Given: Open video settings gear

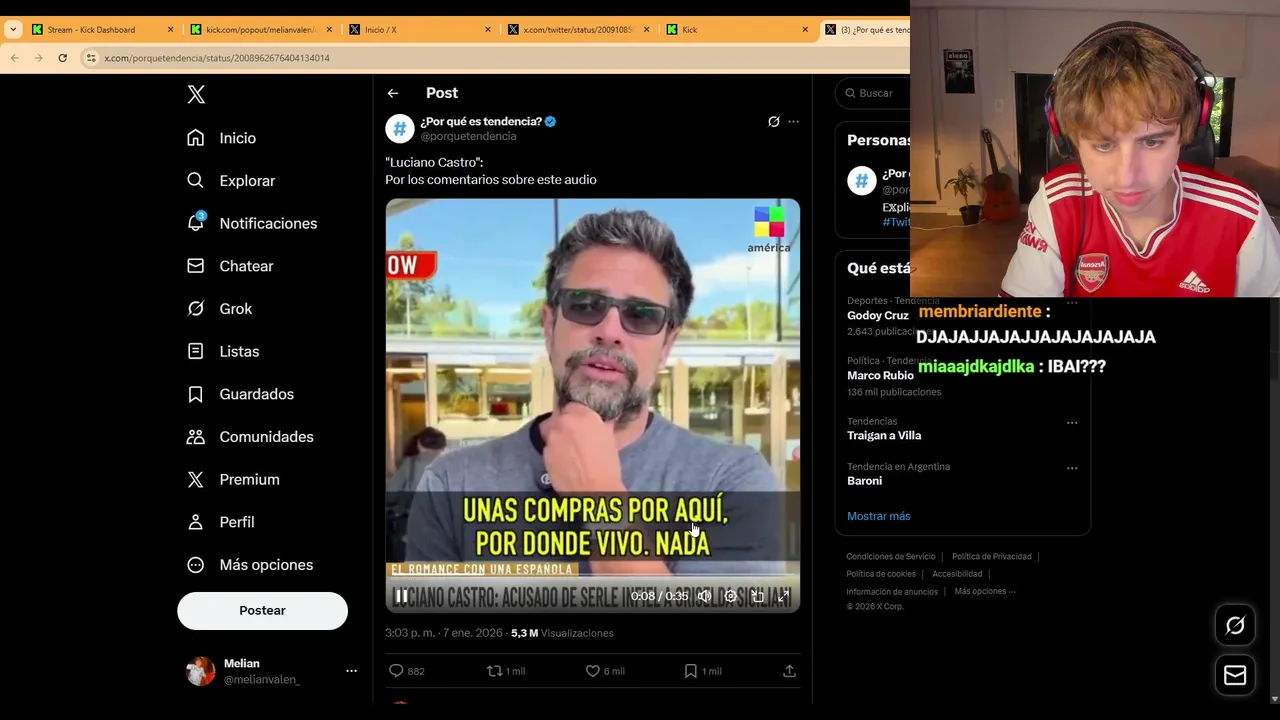Looking at the screenshot, I should tap(731, 596).
